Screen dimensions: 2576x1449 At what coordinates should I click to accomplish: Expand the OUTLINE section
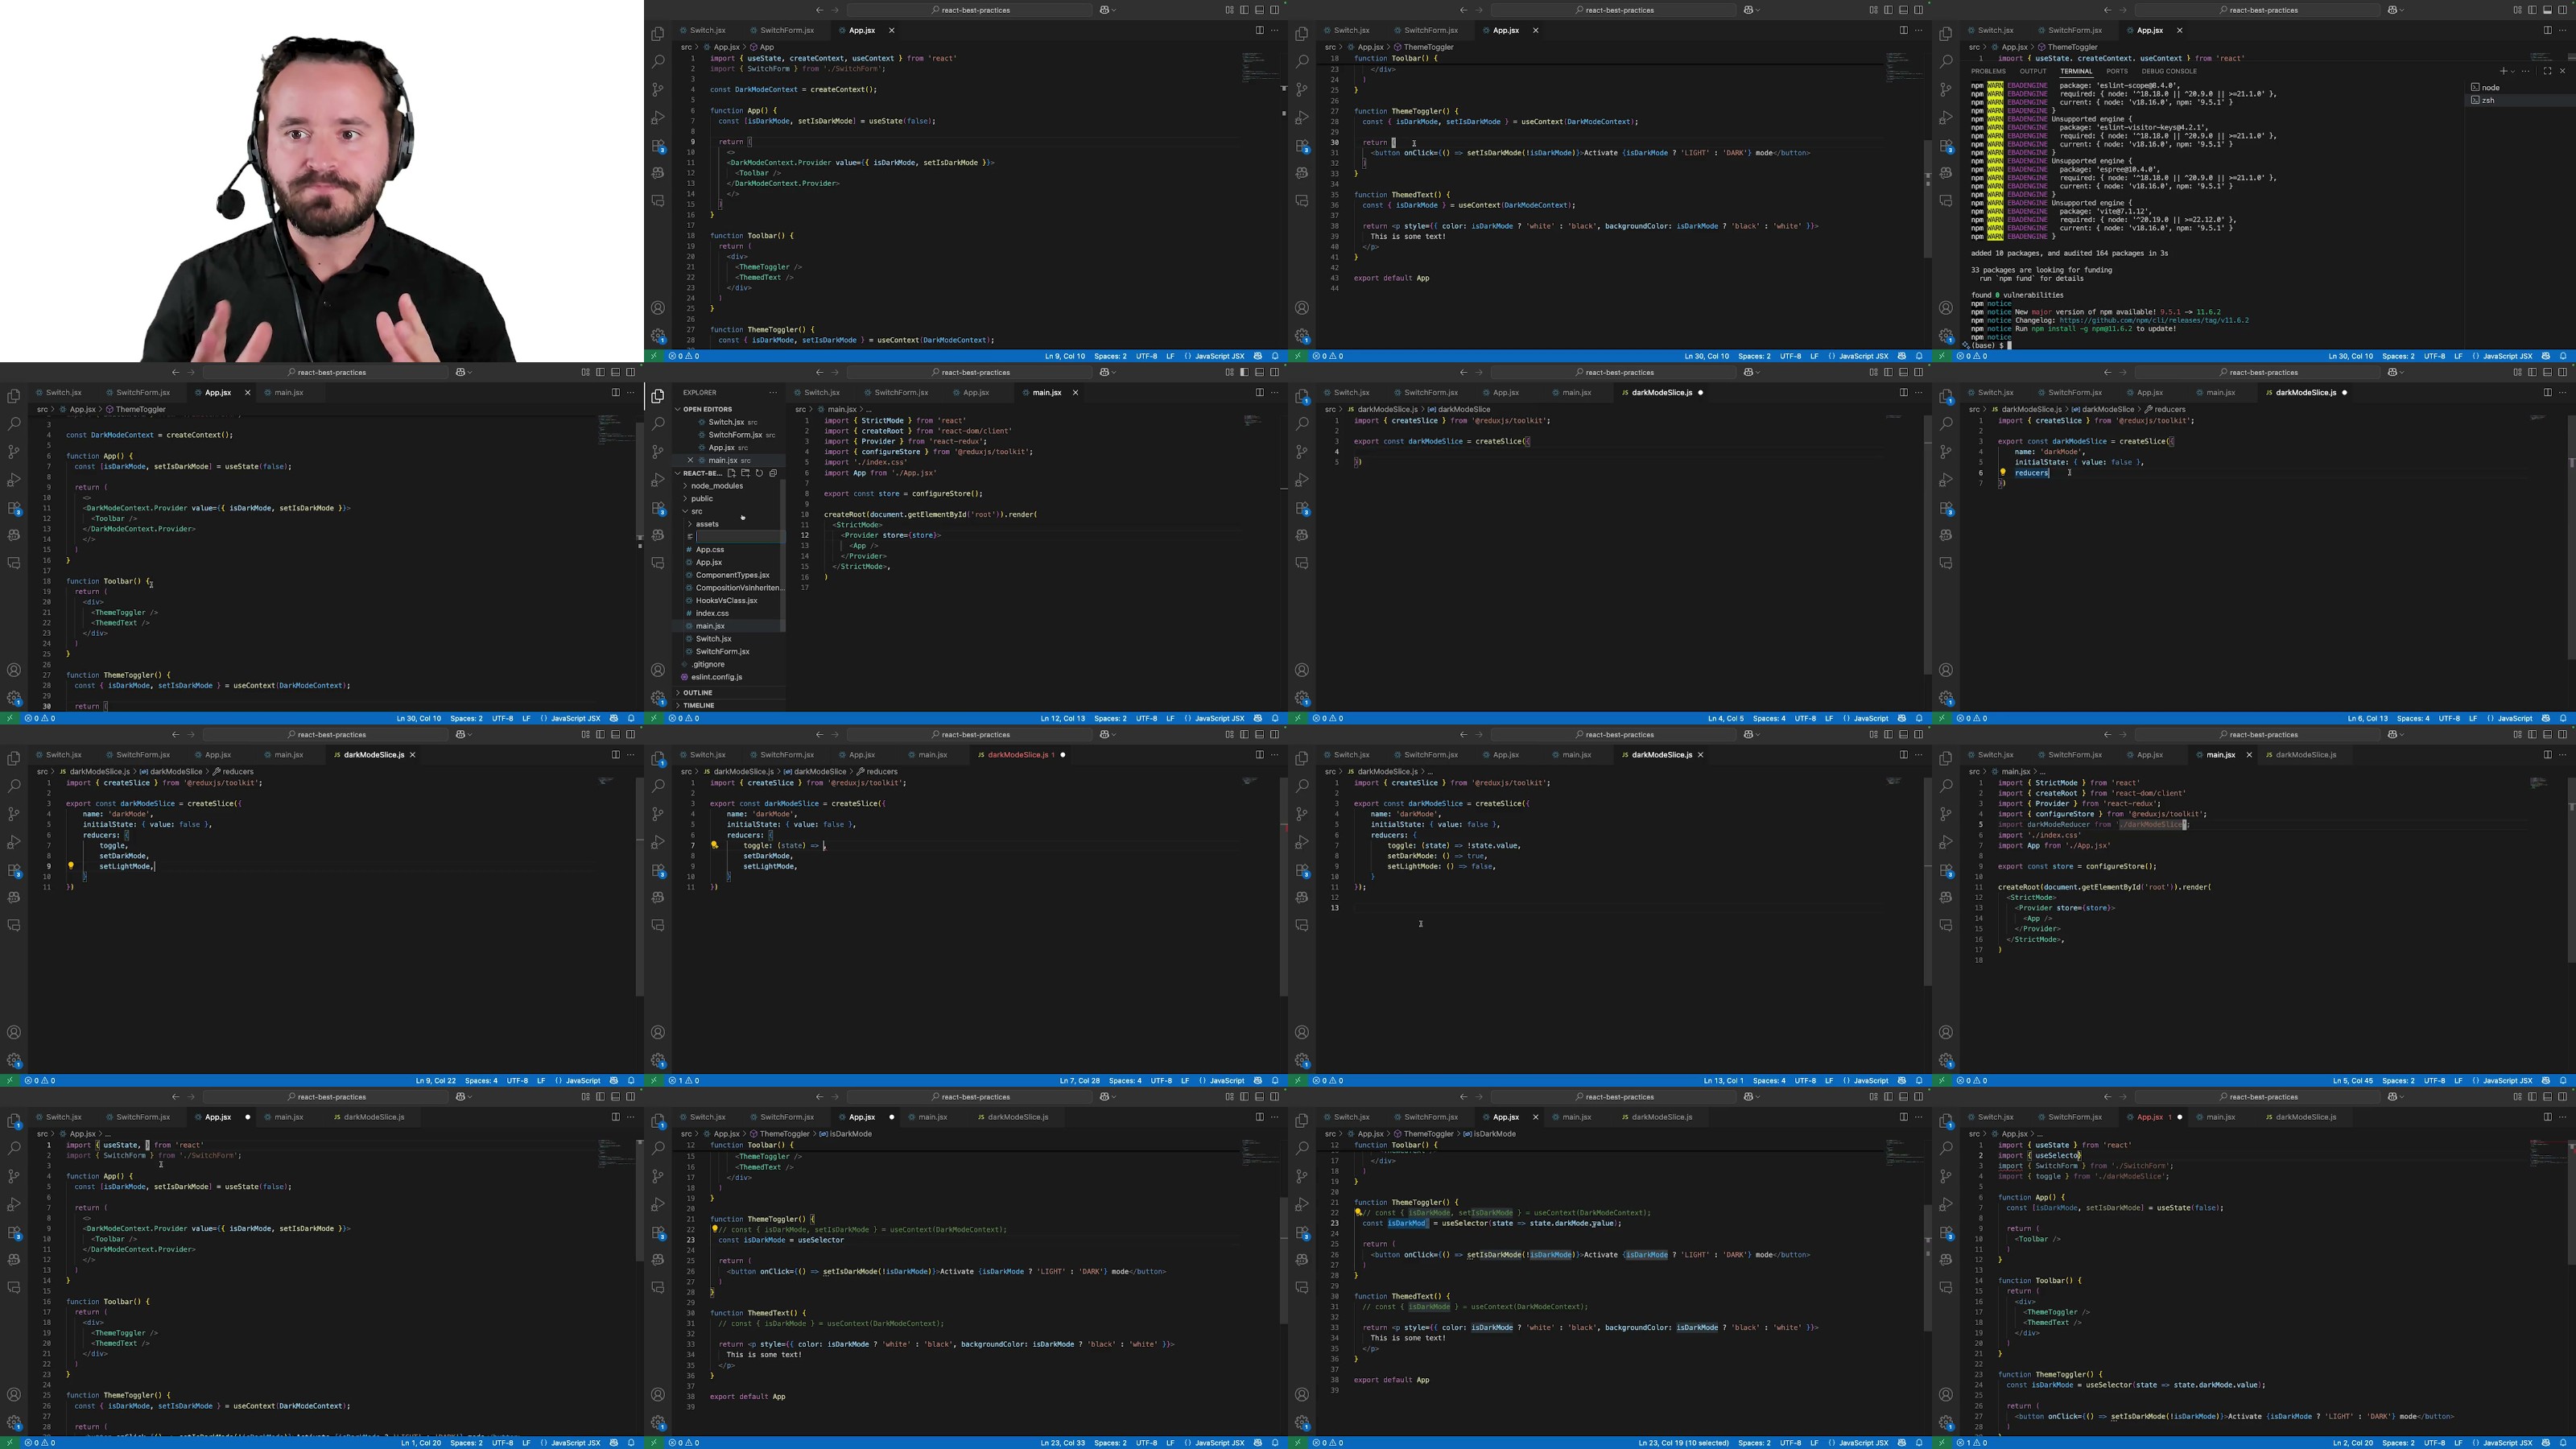(697, 692)
